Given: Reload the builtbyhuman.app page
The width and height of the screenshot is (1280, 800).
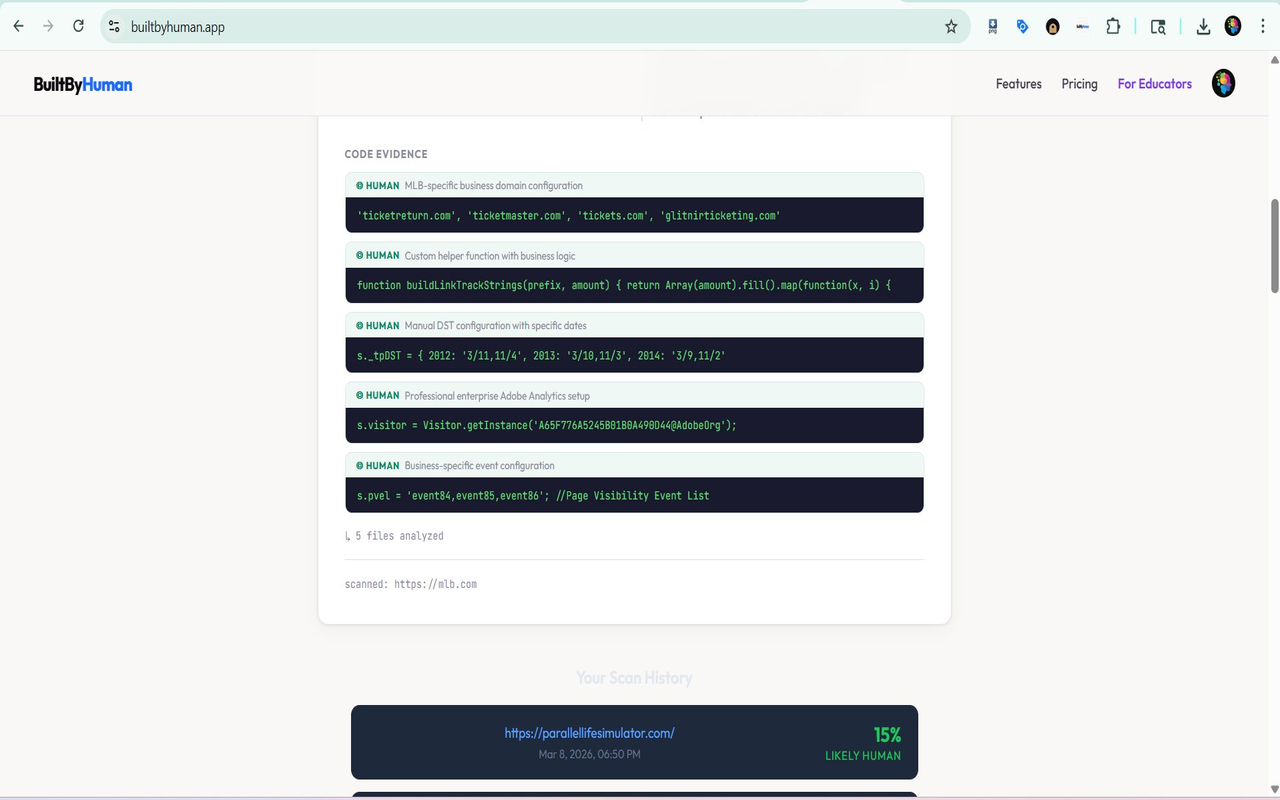Looking at the screenshot, I should click(x=78, y=26).
